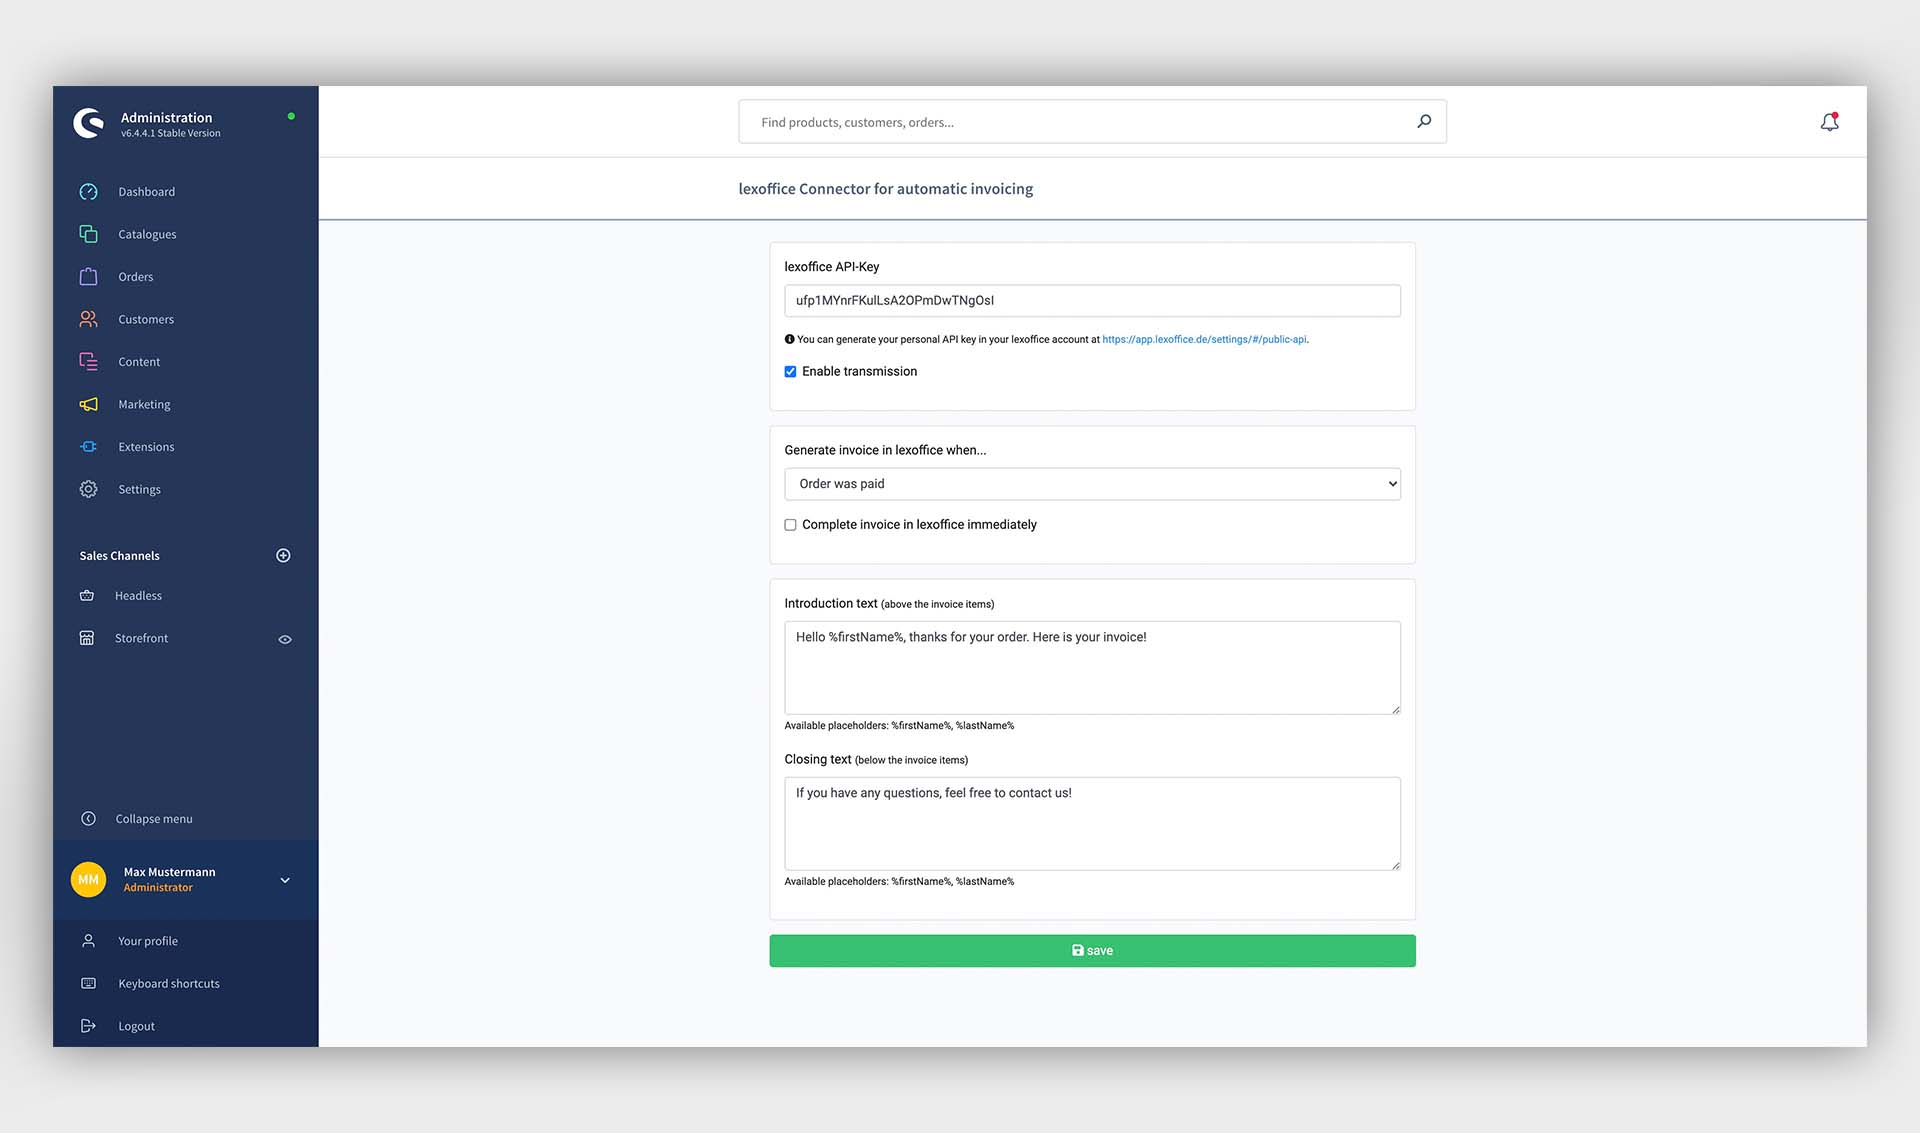Open Extensions menu item
This screenshot has height=1133, width=1920.
click(146, 447)
